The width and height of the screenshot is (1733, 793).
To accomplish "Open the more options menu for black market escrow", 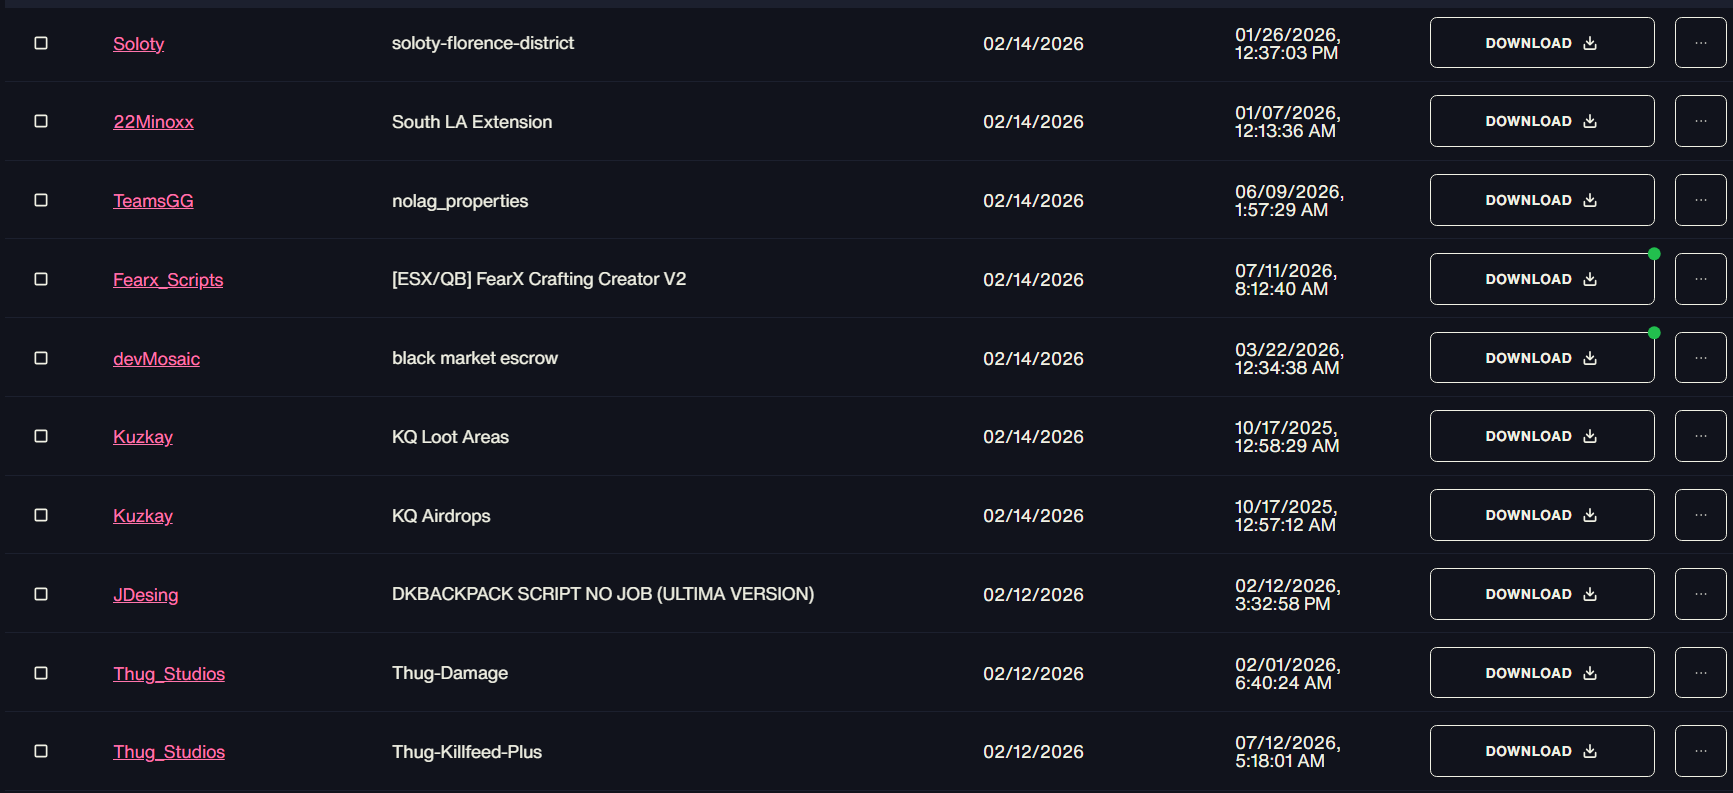I will [1700, 358].
